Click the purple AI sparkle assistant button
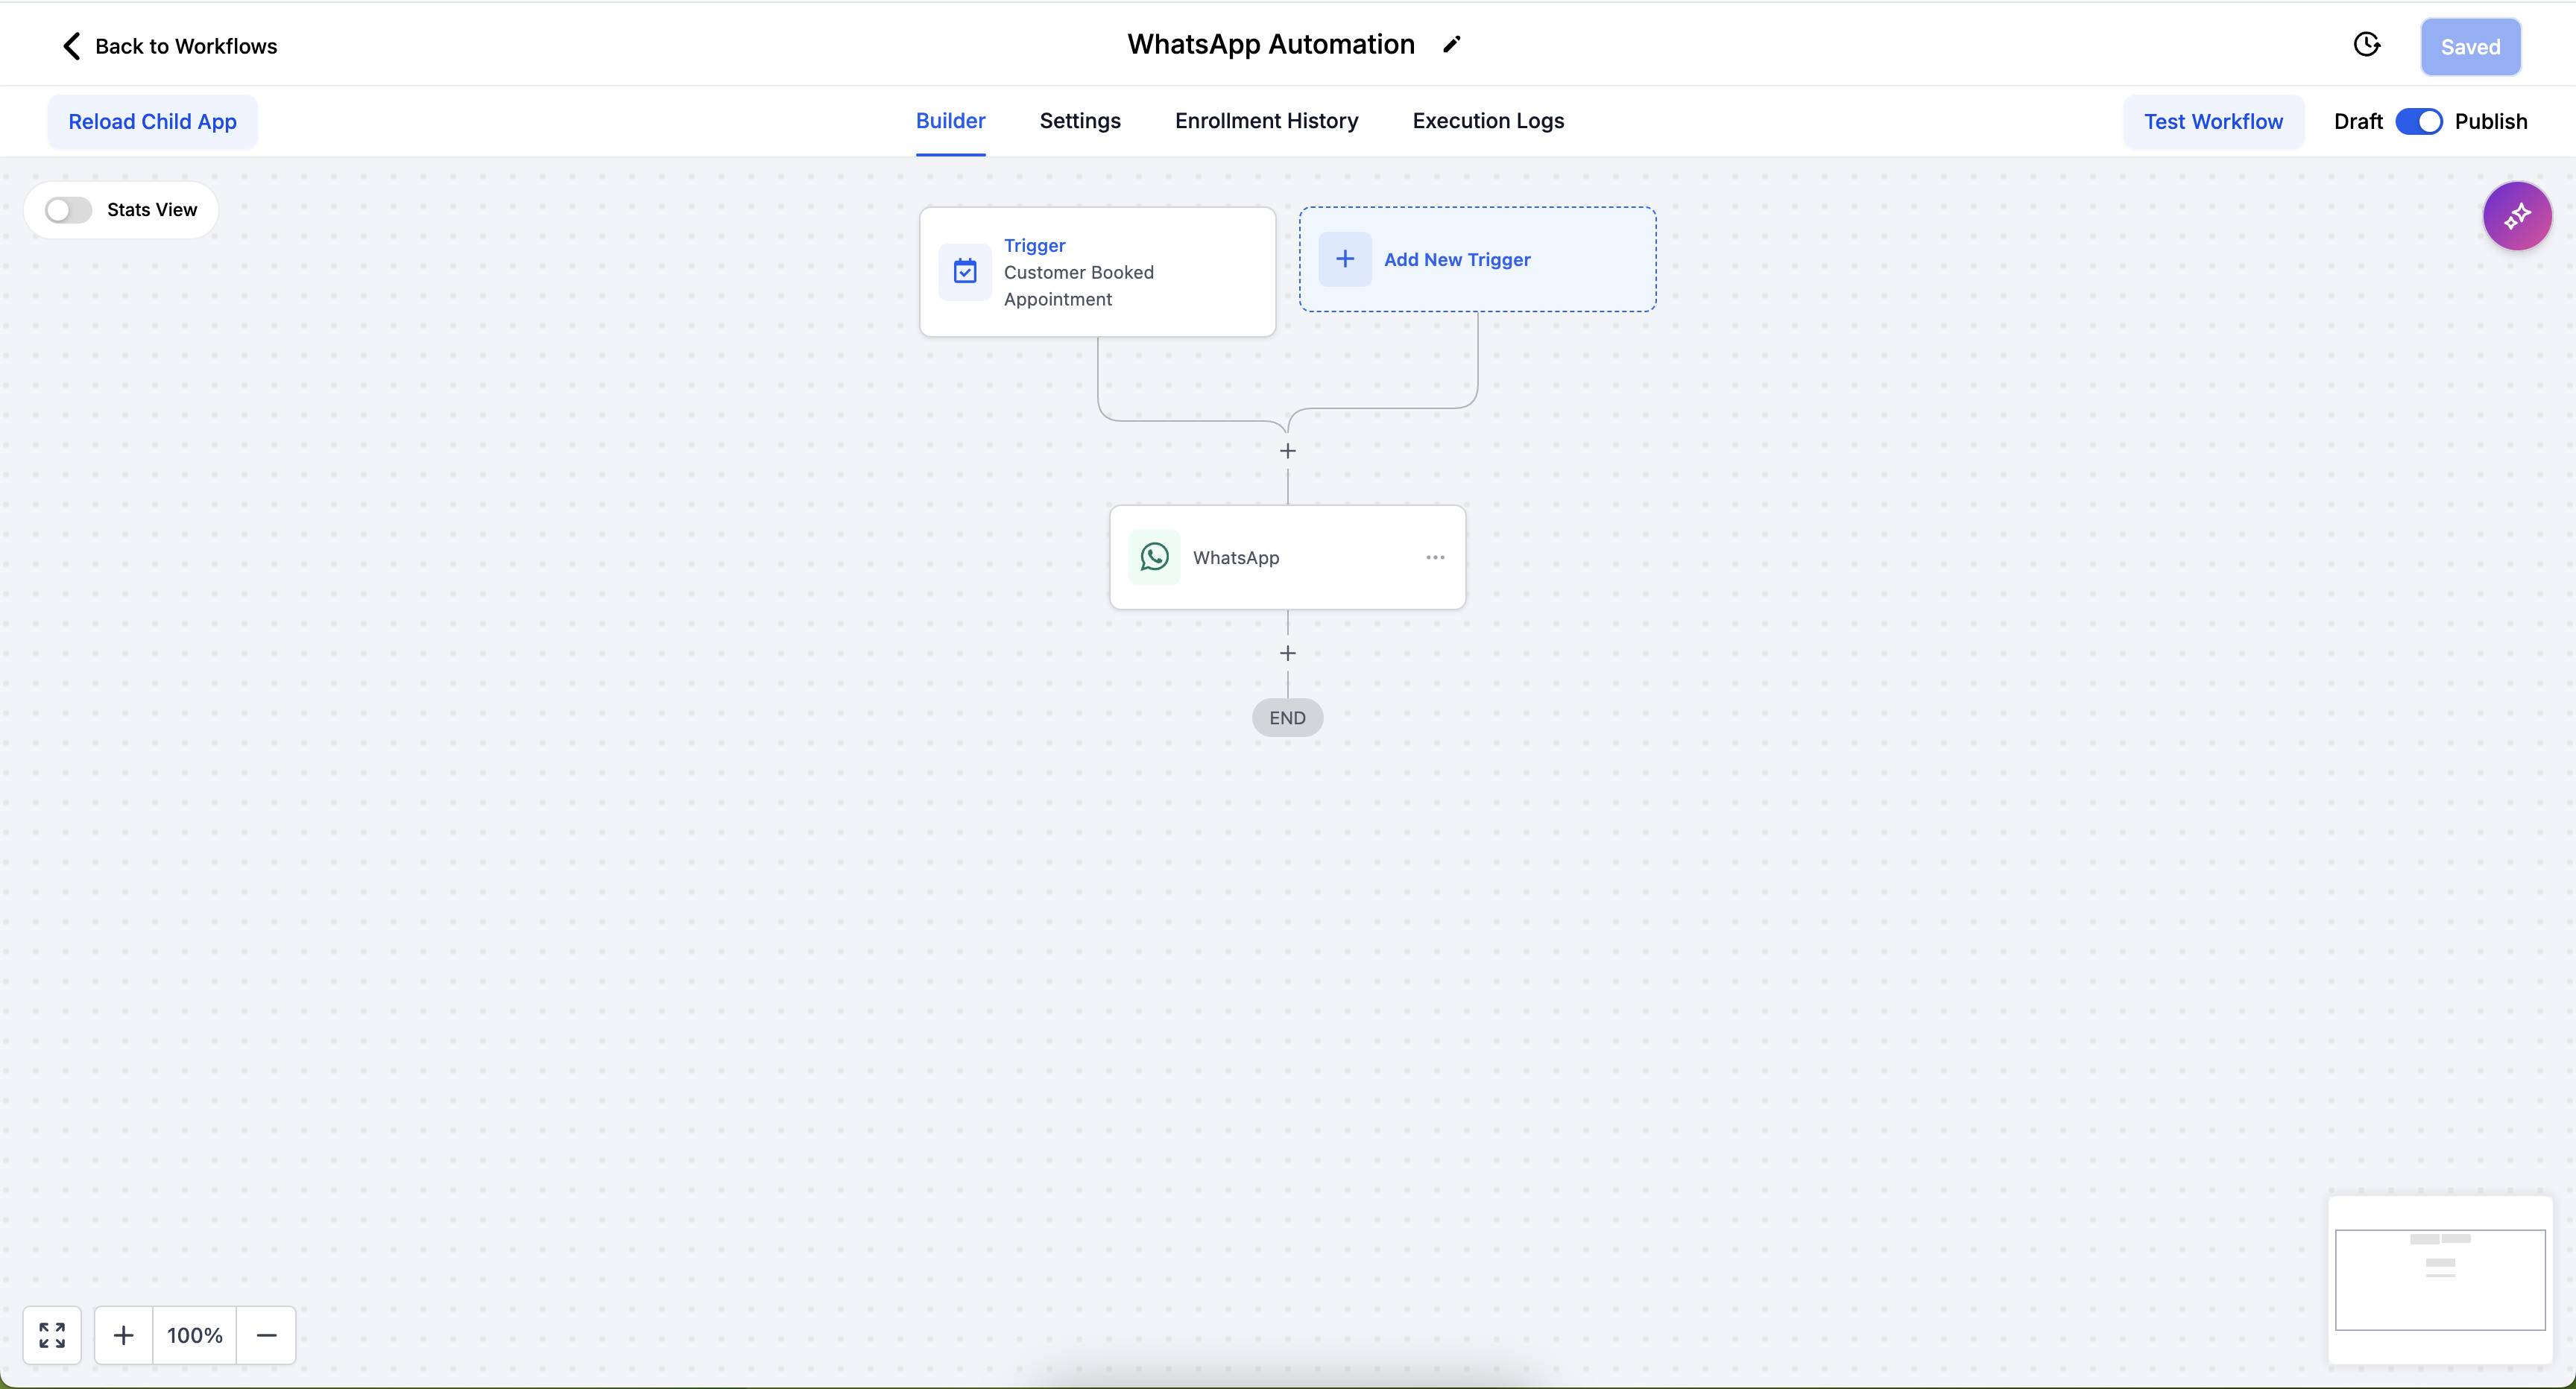Image resolution: width=2576 pixels, height=1389 pixels. coord(2517,216)
